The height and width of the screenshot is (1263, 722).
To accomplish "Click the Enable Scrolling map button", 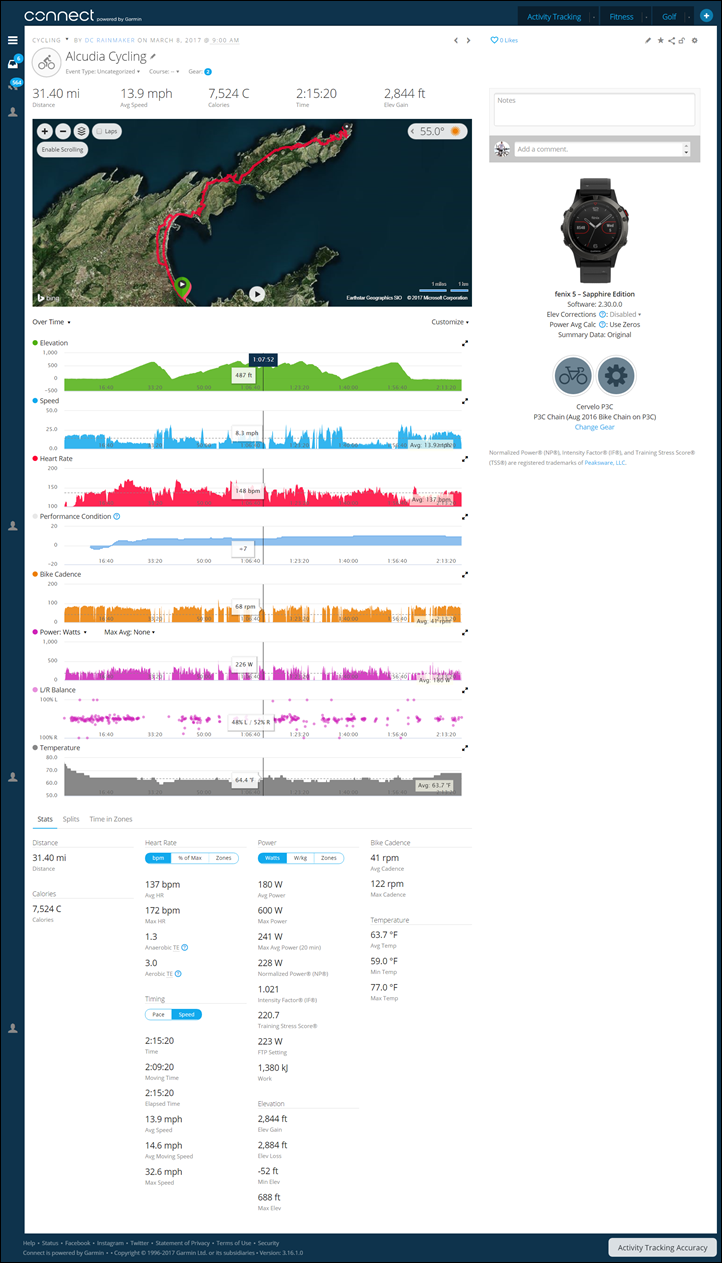I will (x=62, y=149).
